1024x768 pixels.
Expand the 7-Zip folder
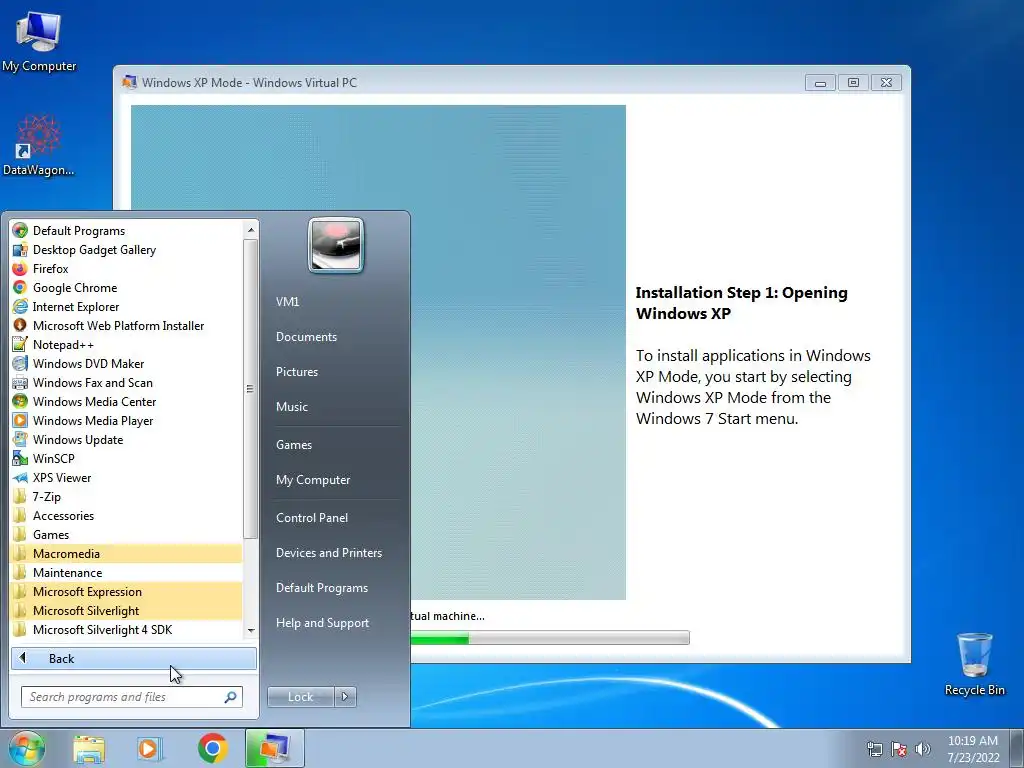click(x=127, y=496)
